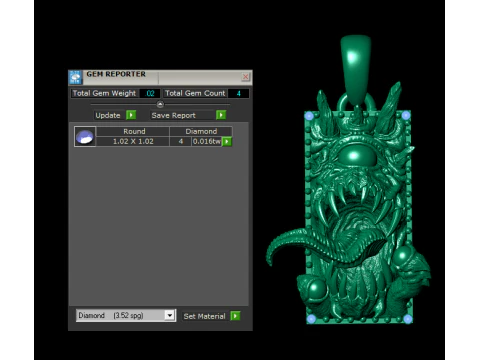Close the Gem Reporter window
The image size is (480, 360).
click(x=246, y=77)
